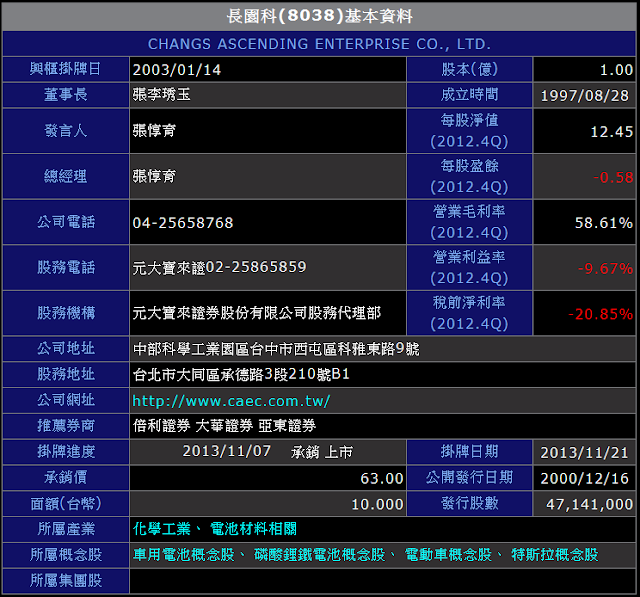Open the 電池材料相關 industry link
Screen dimensions: 640x597
[x=253, y=529]
